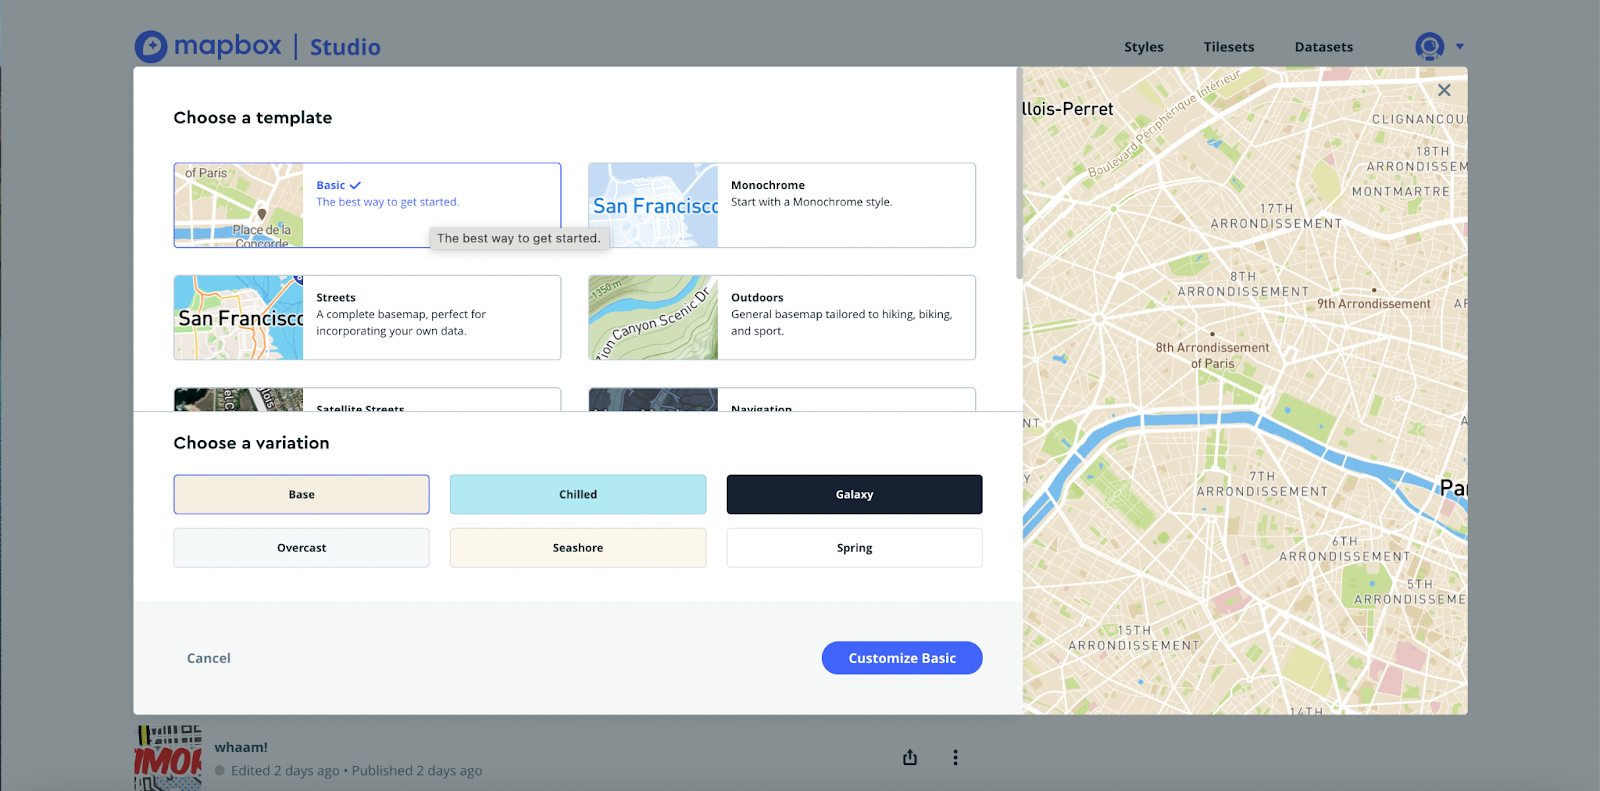The height and width of the screenshot is (791, 1600).
Task: Click the Montmartre map label
Action: click(x=1400, y=191)
